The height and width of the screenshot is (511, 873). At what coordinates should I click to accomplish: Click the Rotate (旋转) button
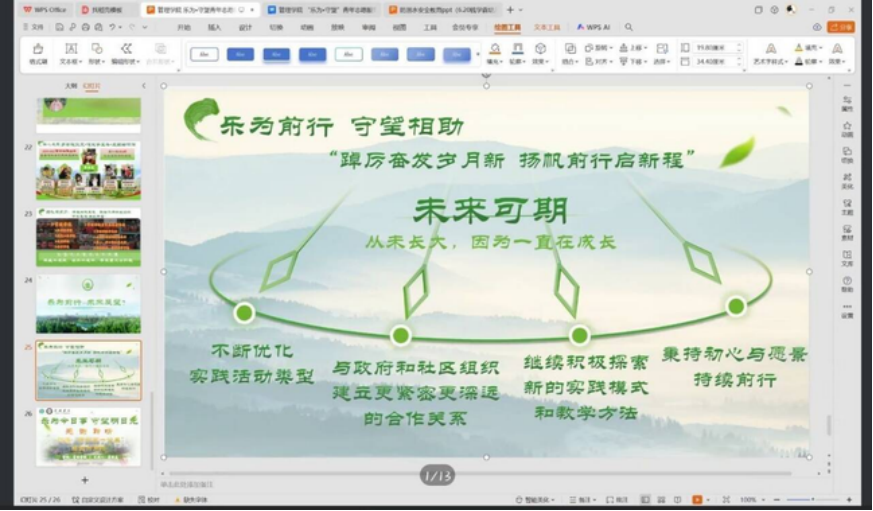pos(599,47)
